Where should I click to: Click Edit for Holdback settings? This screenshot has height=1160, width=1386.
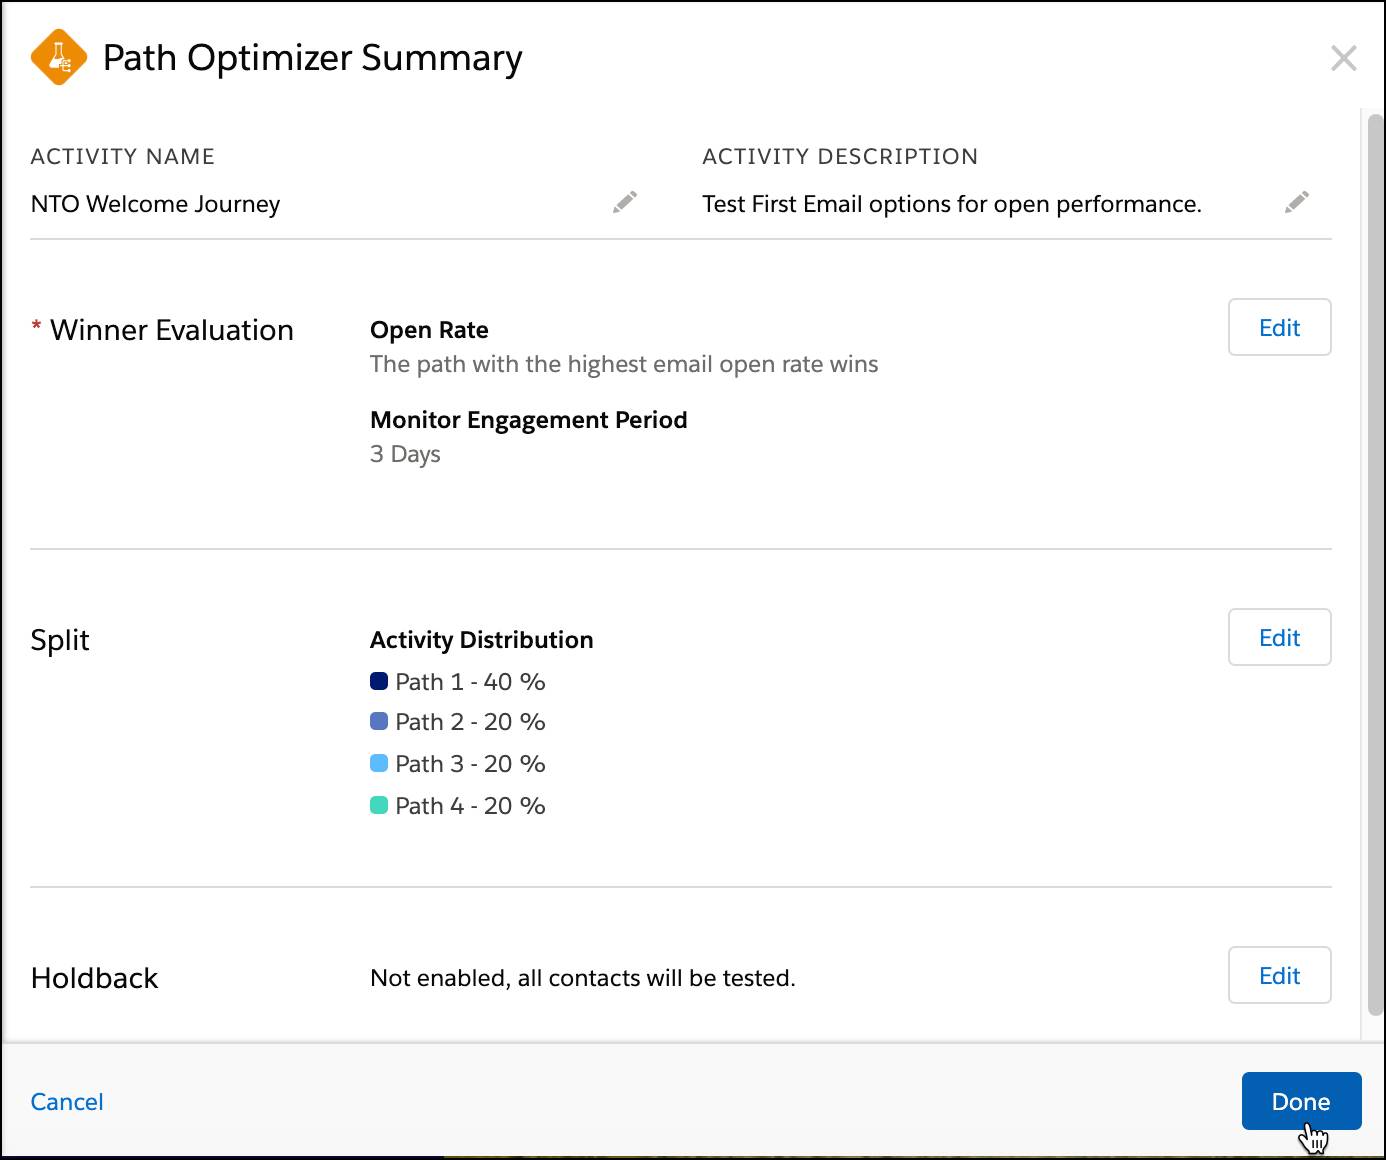(1279, 975)
